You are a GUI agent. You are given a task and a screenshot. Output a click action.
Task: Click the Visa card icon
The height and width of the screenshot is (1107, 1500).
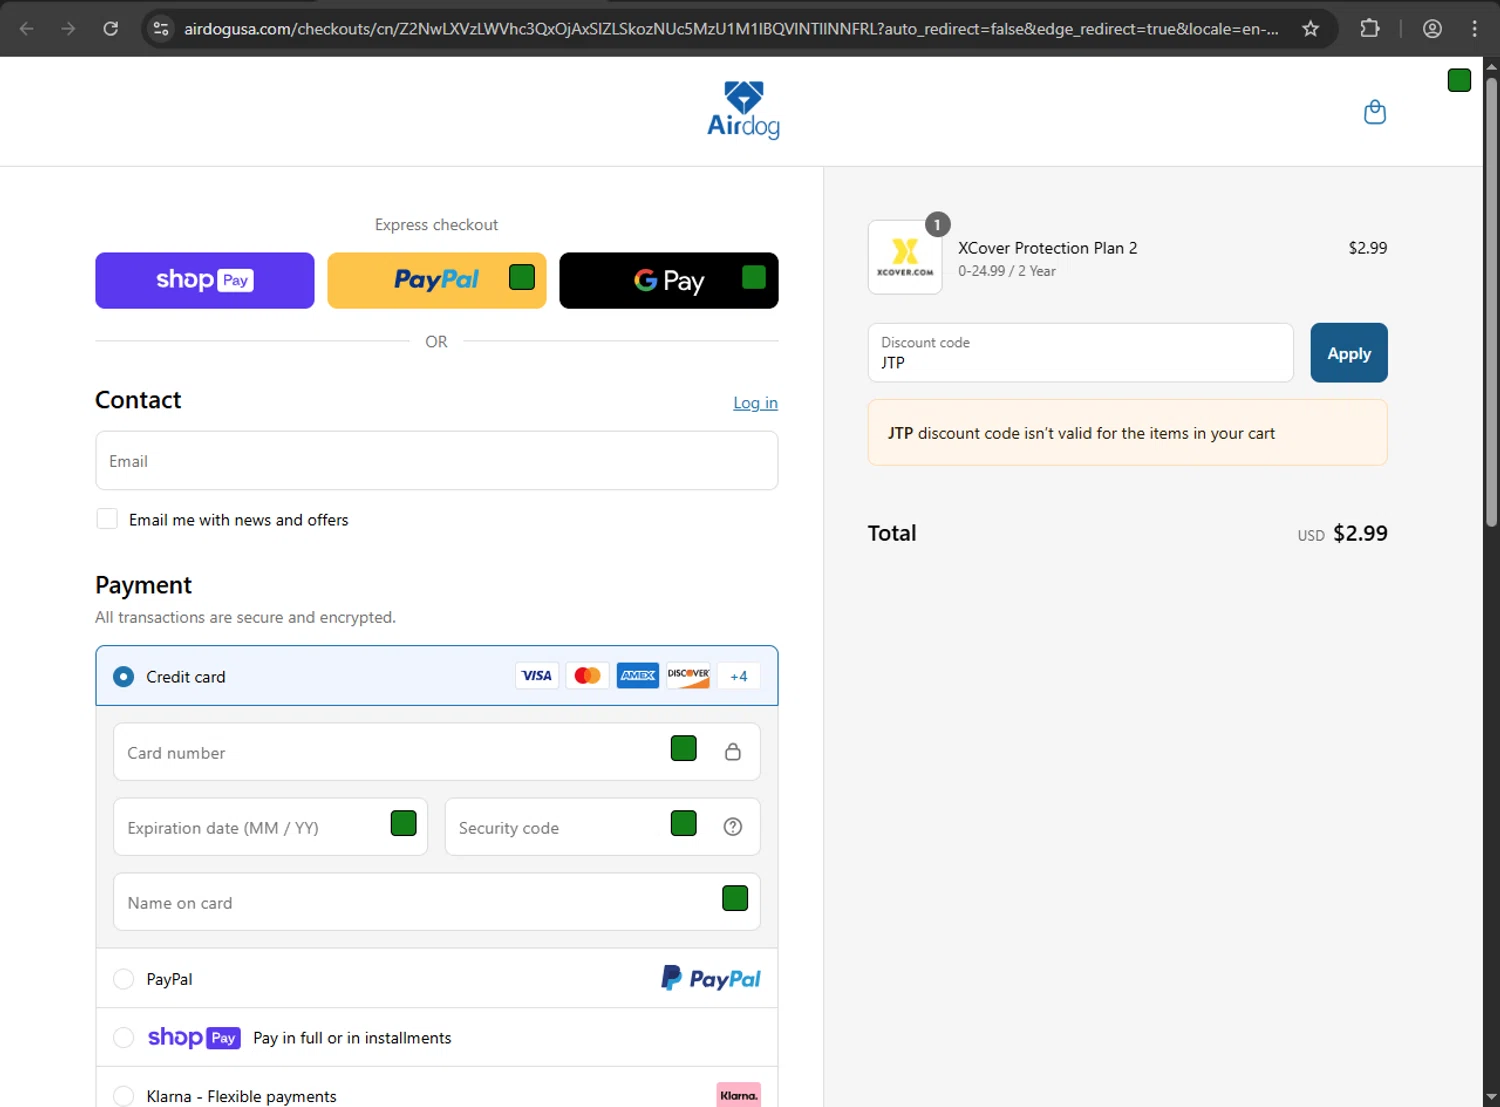tap(537, 676)
